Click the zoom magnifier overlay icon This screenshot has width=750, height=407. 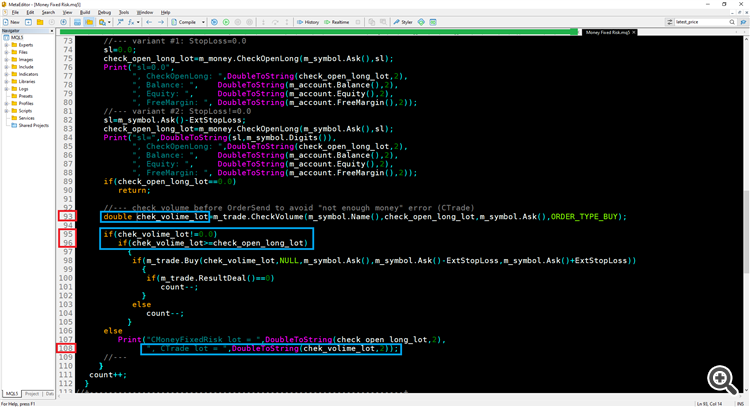click(x=722, y=379)
